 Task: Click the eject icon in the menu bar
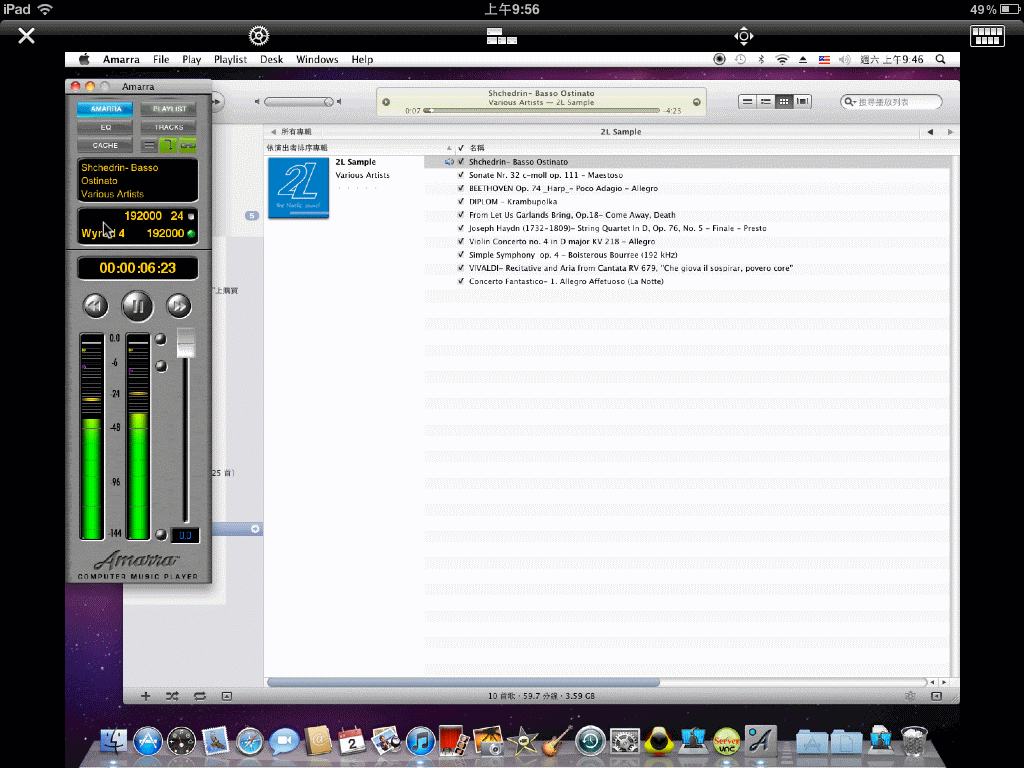pos(803,59)
